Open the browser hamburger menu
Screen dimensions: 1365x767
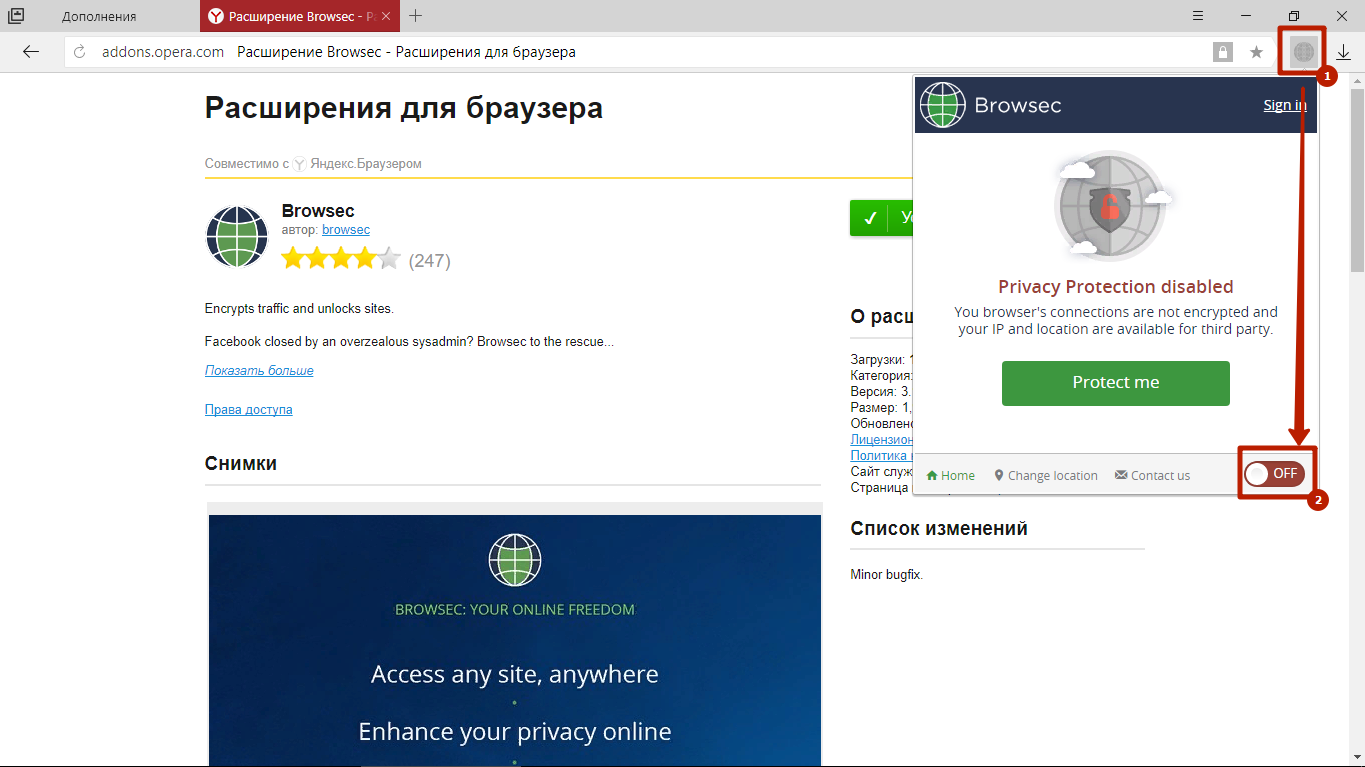pos(1199,16)
